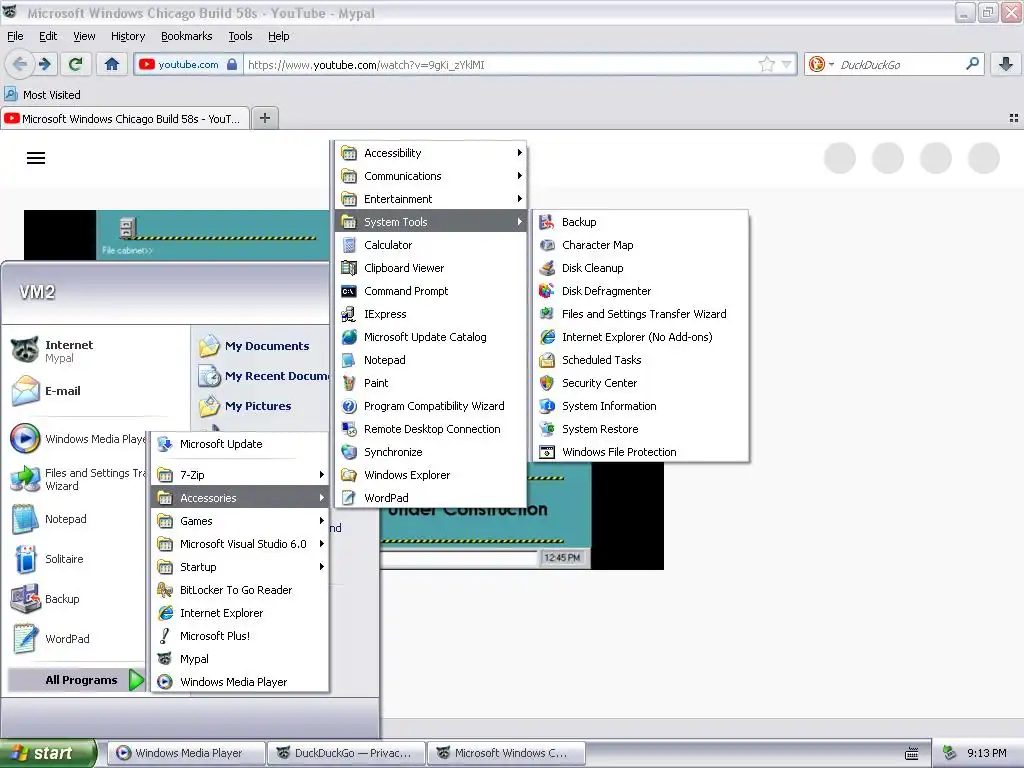1024x768 pixels.
Task: Open Microsoft Update Catalog
Action: 430,337
